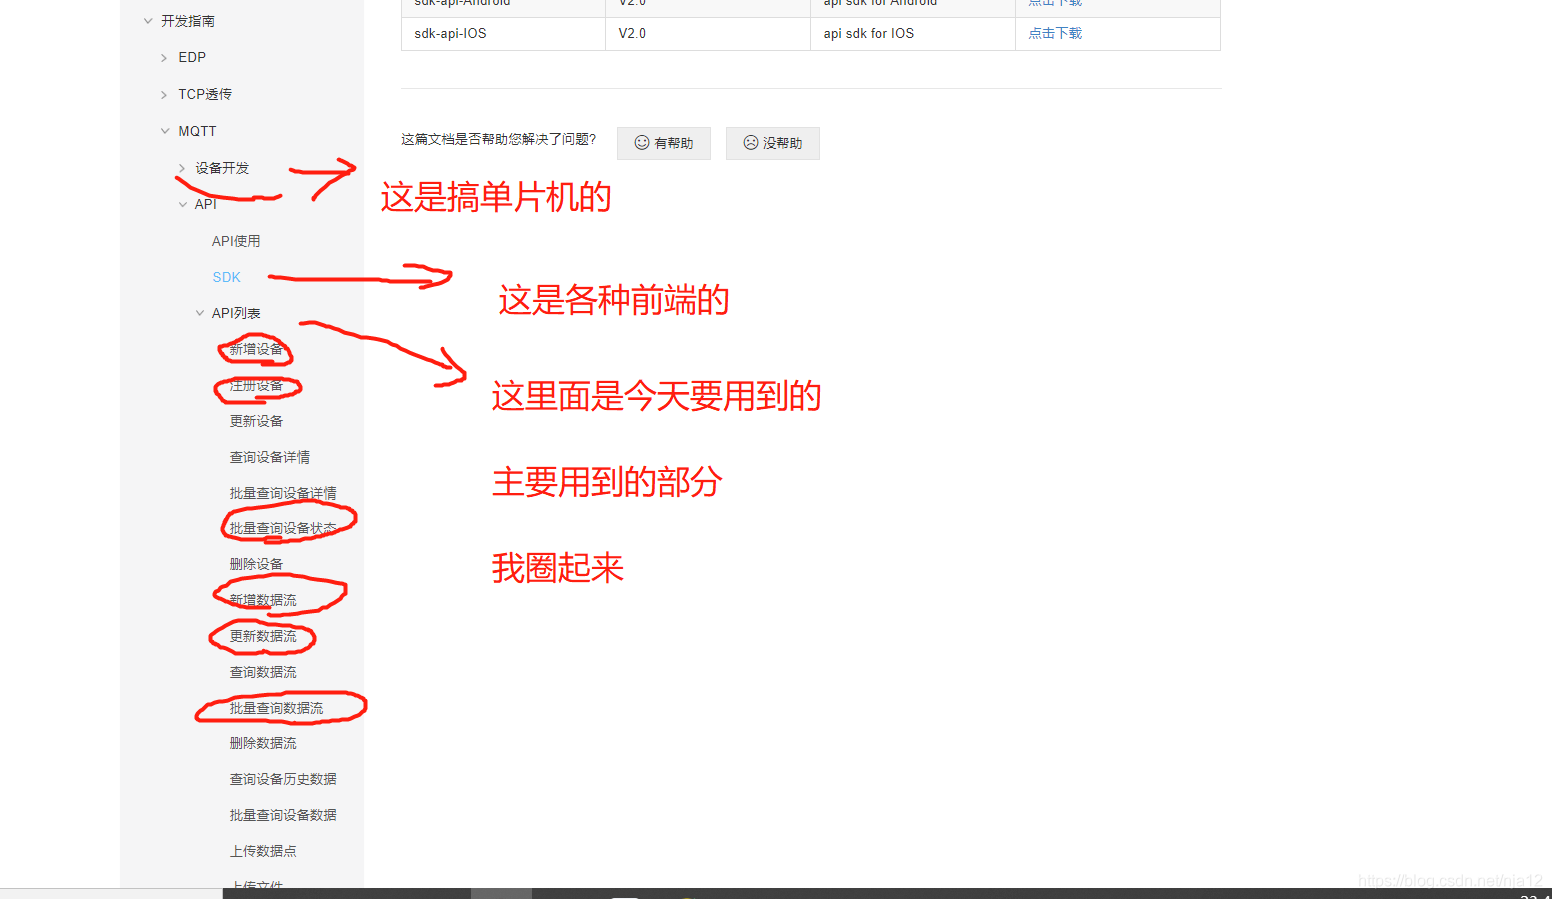
Task: Expand the TCP透传 node arrow
Action: coord(164,95)
